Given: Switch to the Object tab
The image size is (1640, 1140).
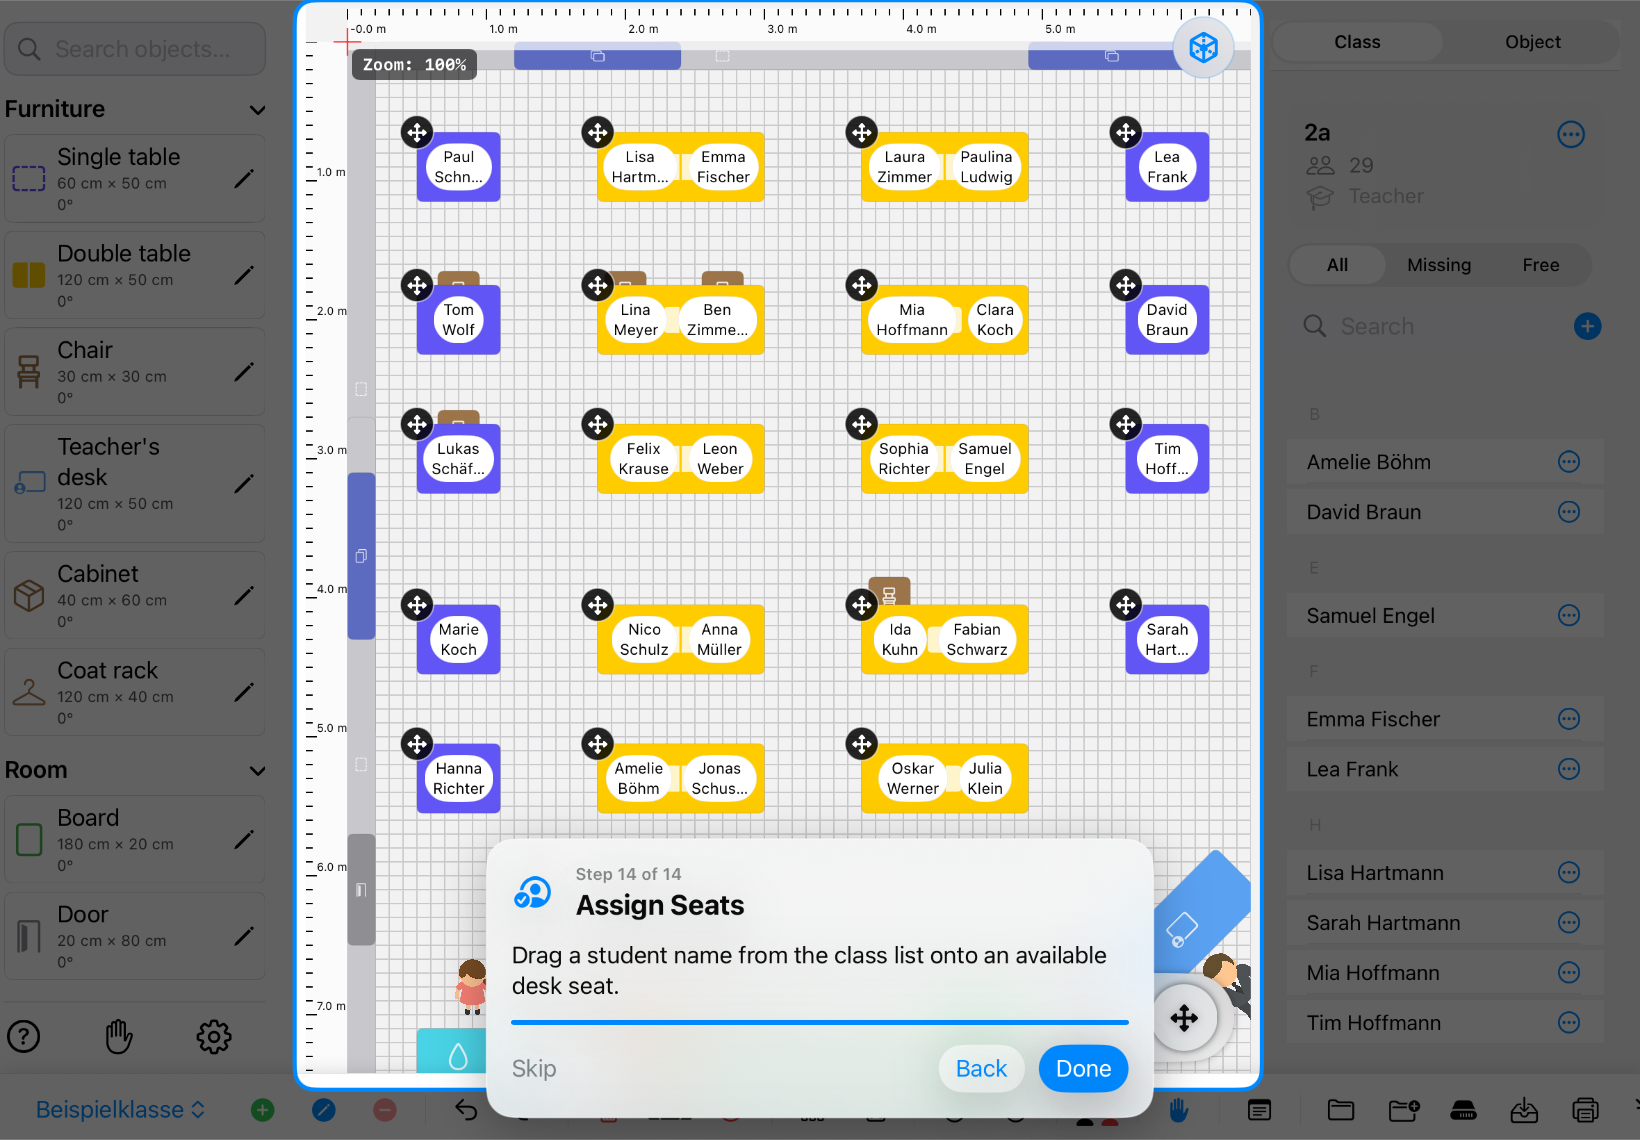Looking at the screenshot, I should (1532, 42).
